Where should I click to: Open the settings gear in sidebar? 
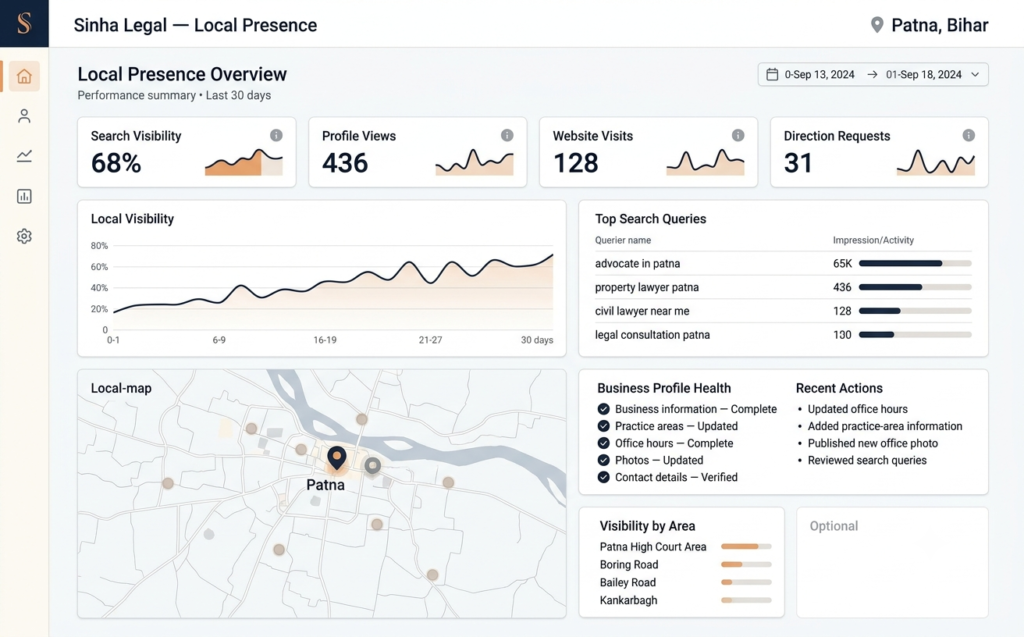24,236
